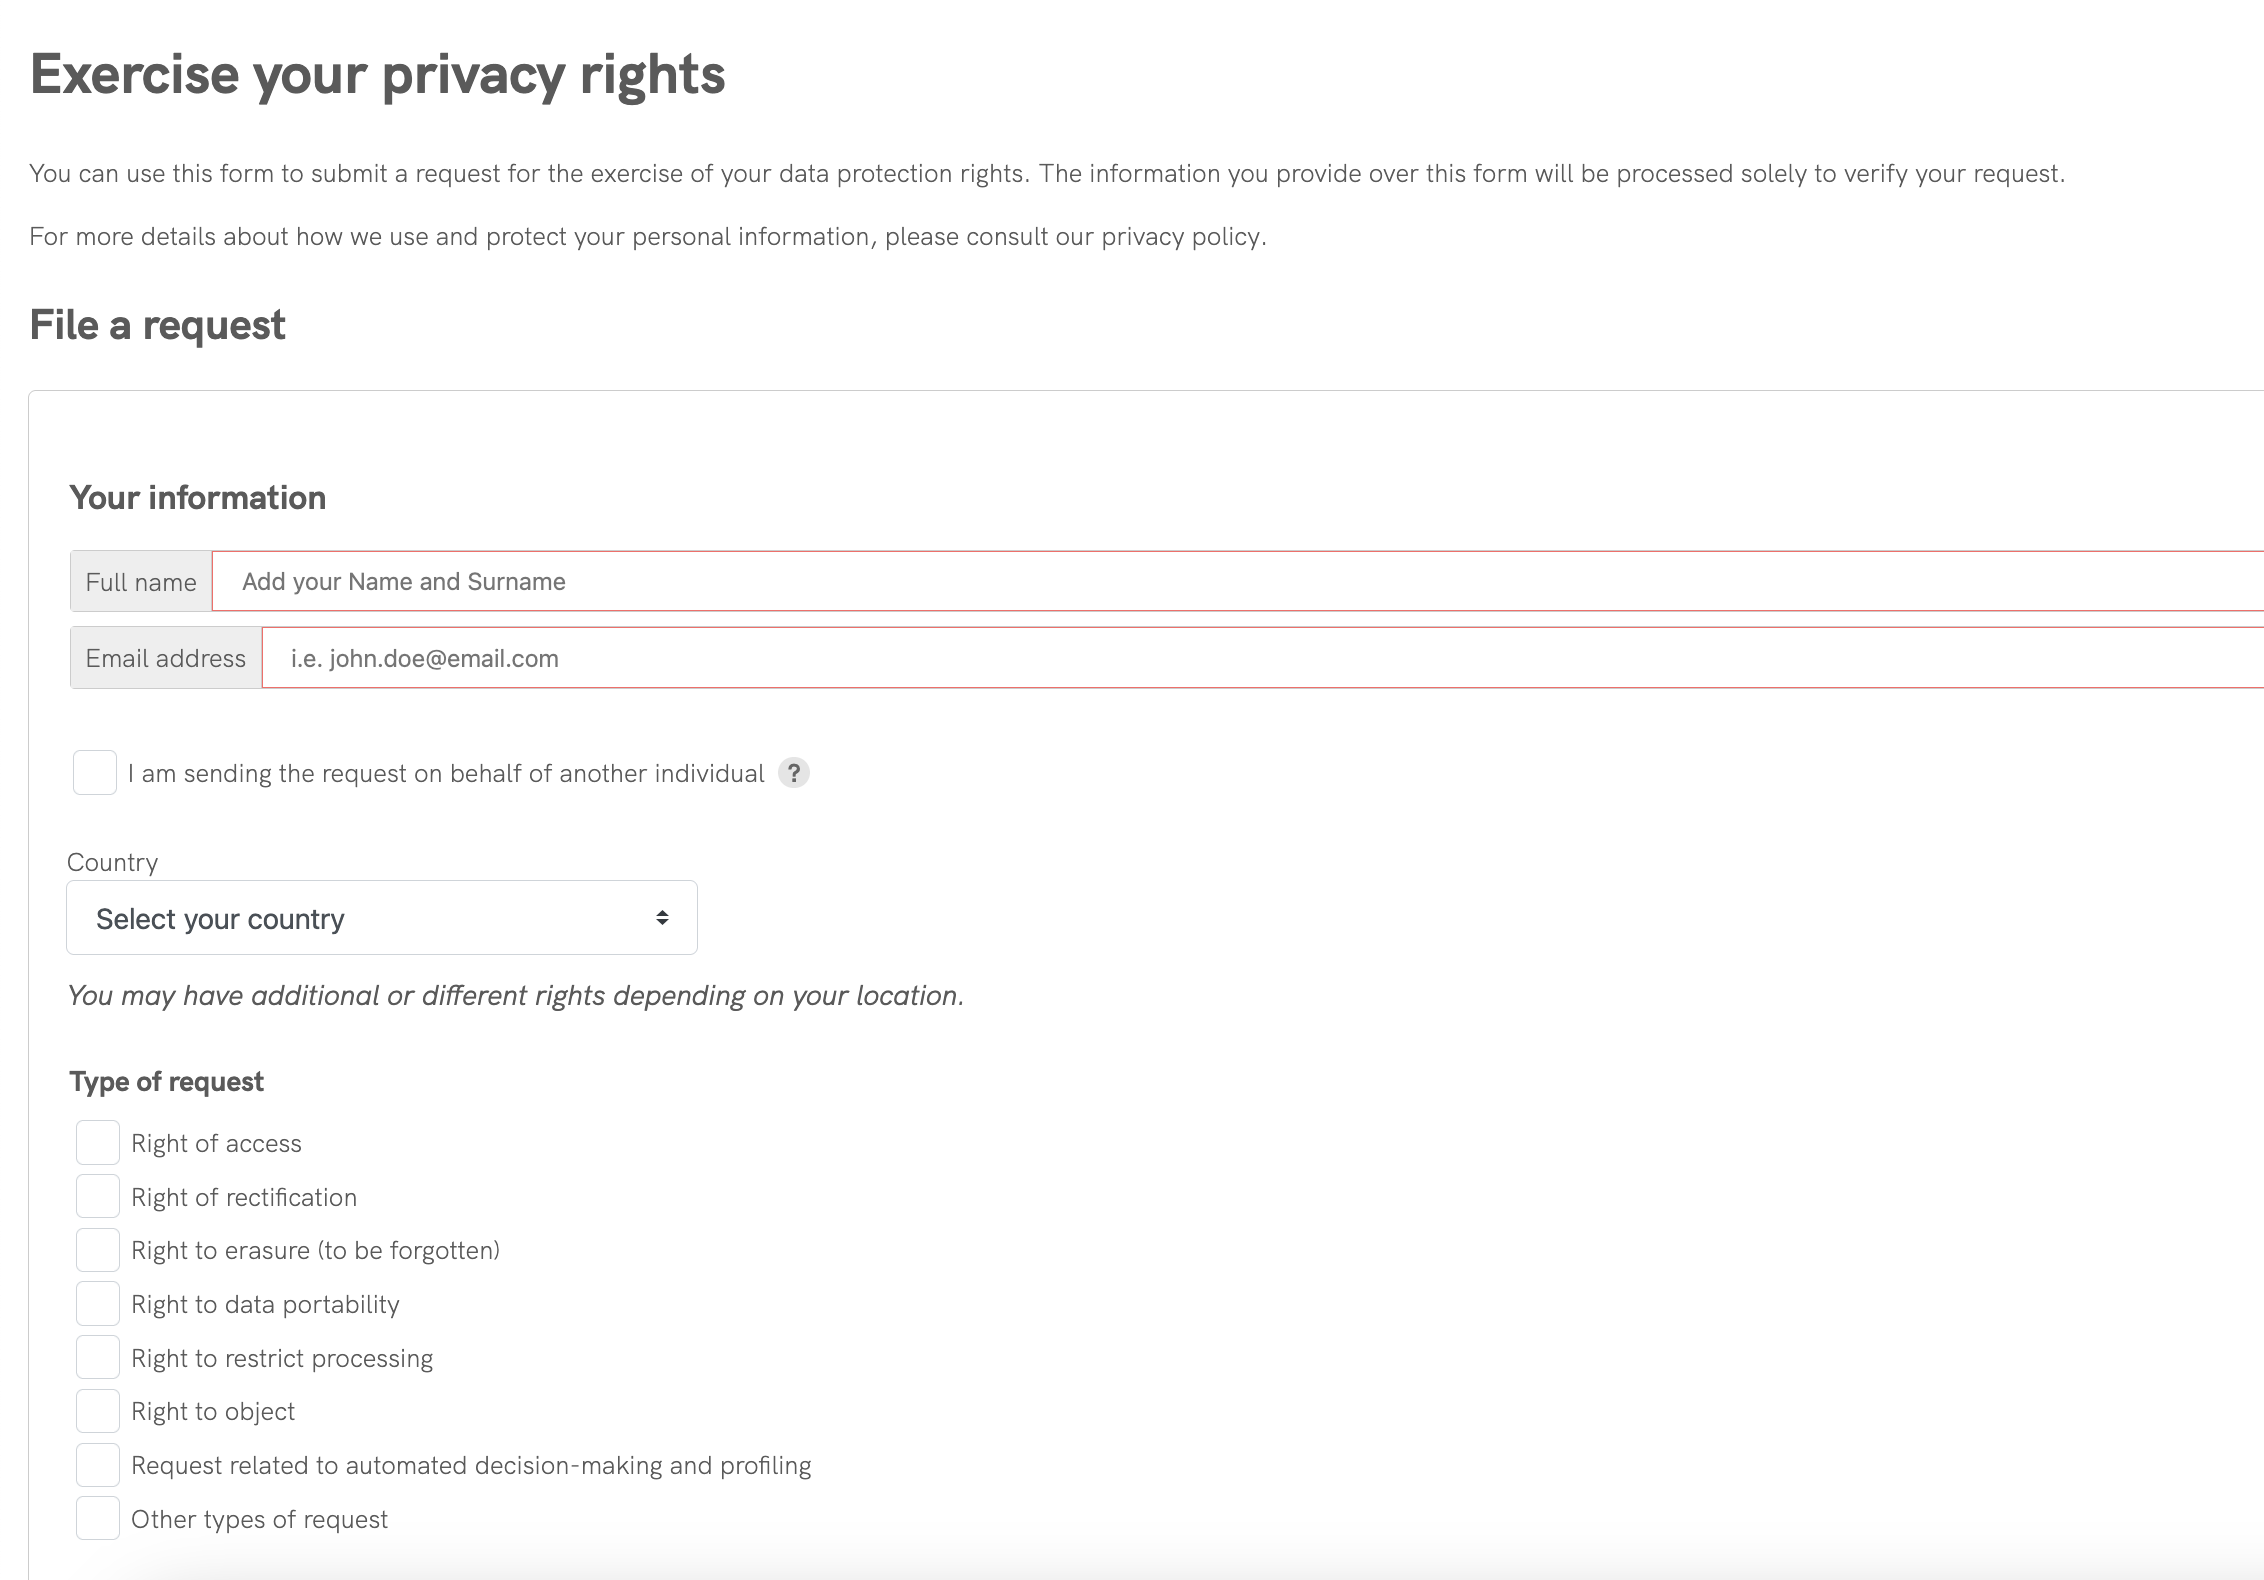Screen dimensions: 2264x1580
Task: Check Other types of request
Action: coord(98,1519)
